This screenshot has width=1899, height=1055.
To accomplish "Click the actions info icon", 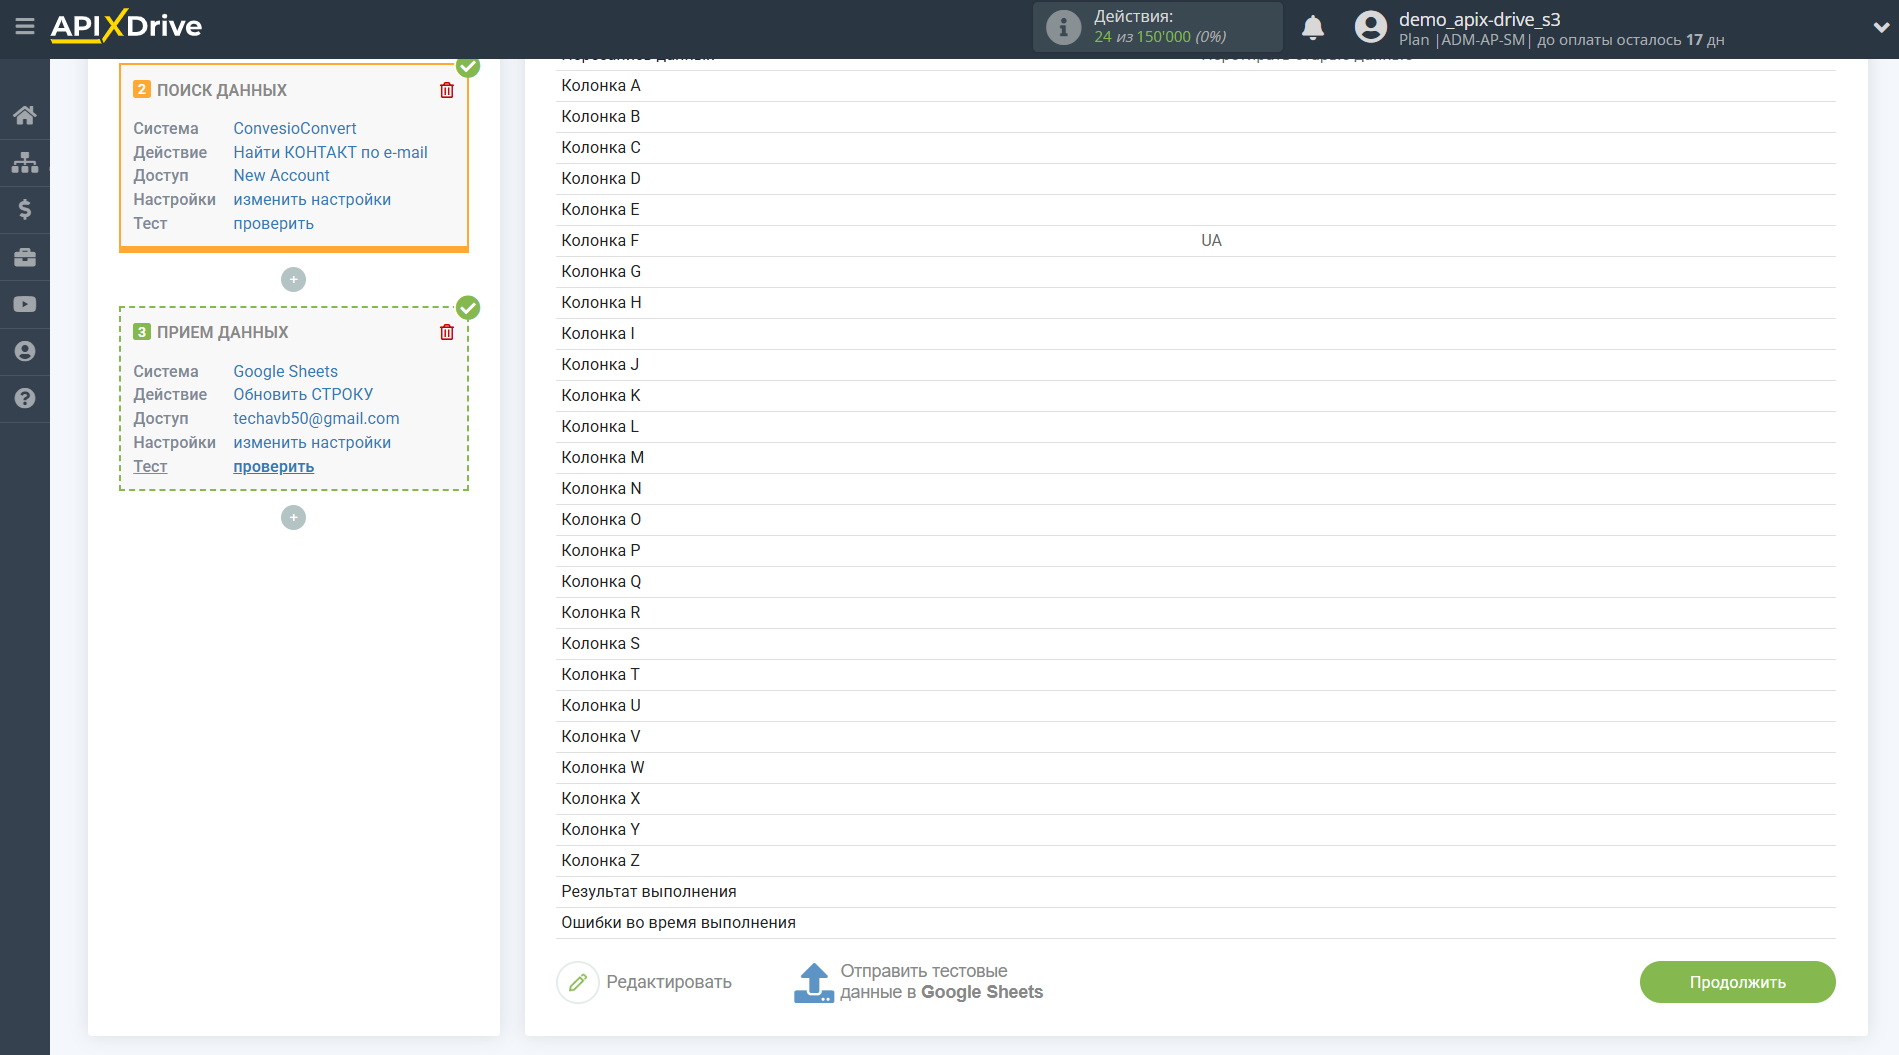I will [1063, 28].
